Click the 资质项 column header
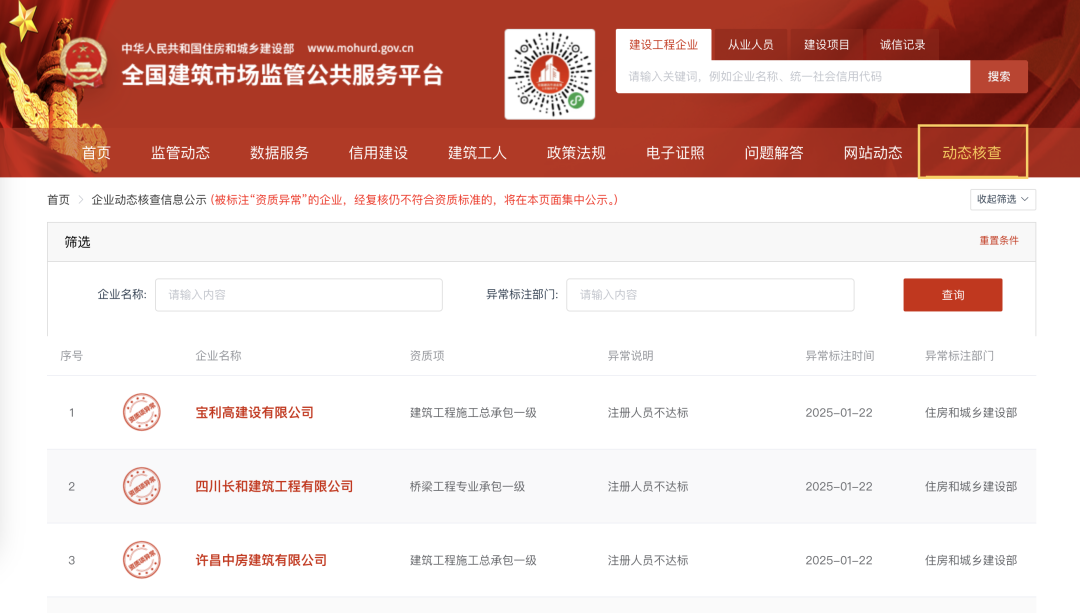Viewport: 1080px width, 613px height. pyautogui.click(x=427, y=356)
